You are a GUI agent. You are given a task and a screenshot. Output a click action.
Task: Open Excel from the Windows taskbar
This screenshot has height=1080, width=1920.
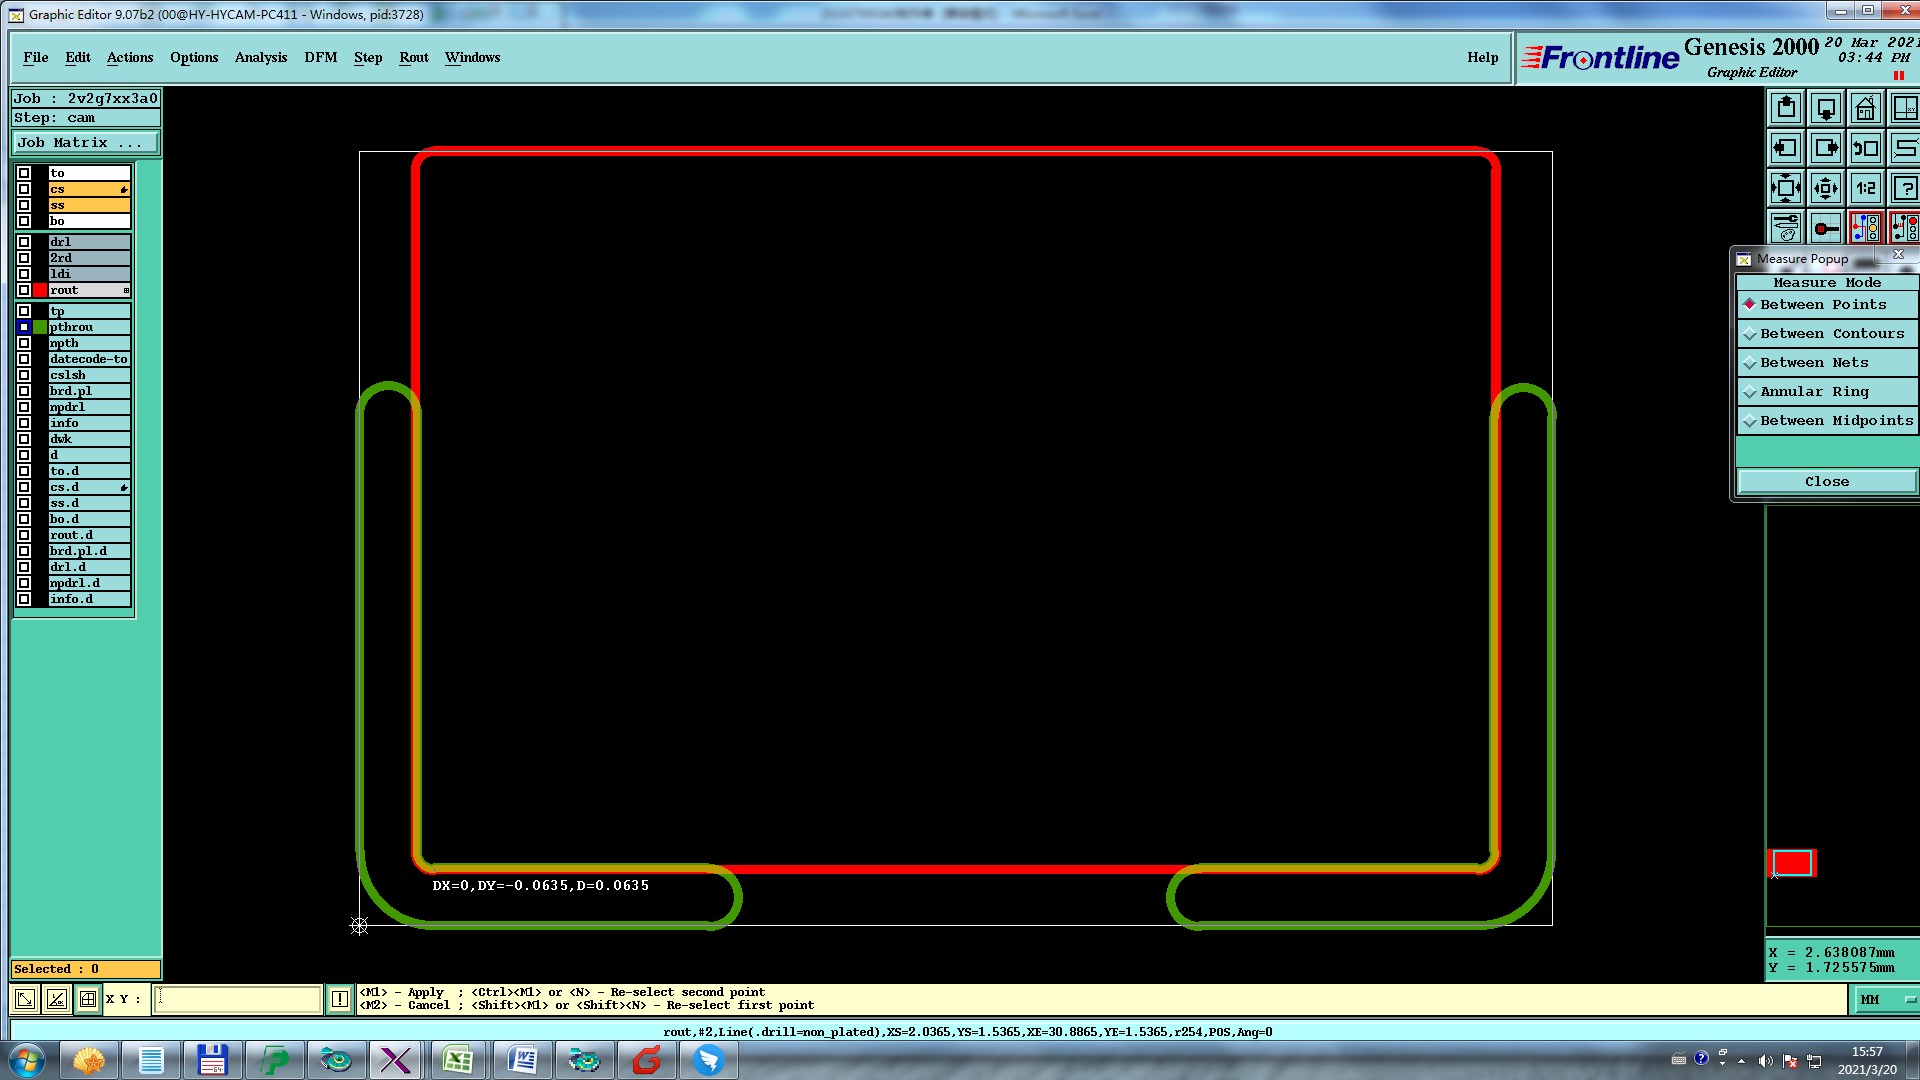pyautogui.click(x=458, y=1059)
